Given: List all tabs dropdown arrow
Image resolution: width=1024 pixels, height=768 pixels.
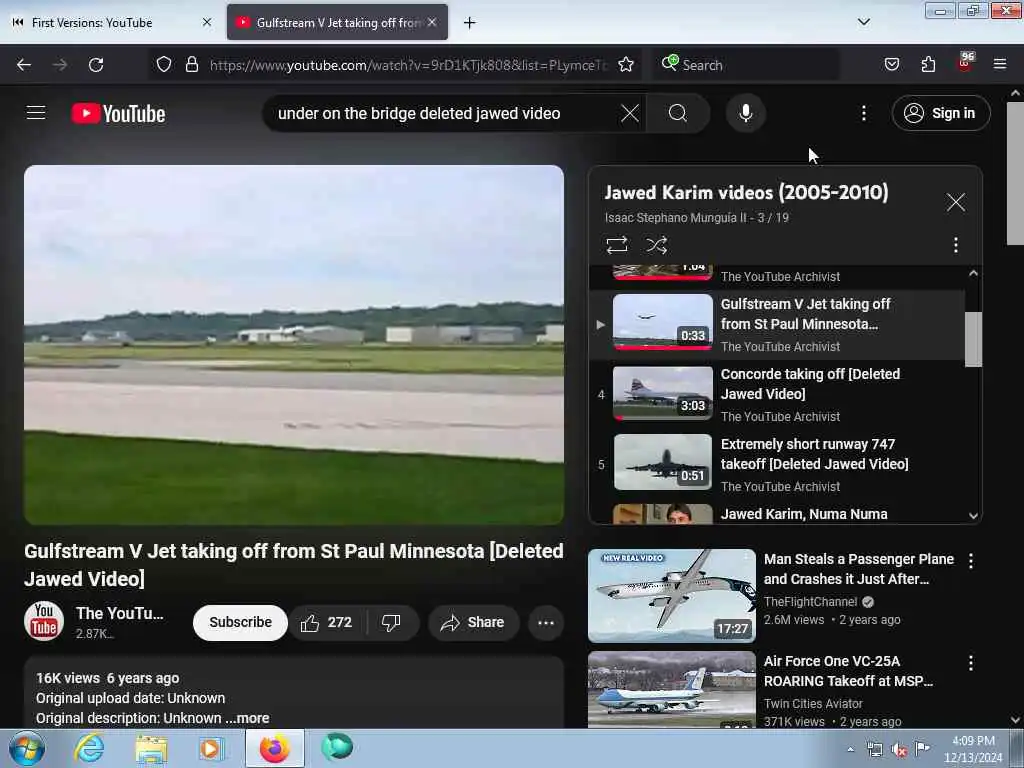Looking at the screenshot, I should coord(863,22).
